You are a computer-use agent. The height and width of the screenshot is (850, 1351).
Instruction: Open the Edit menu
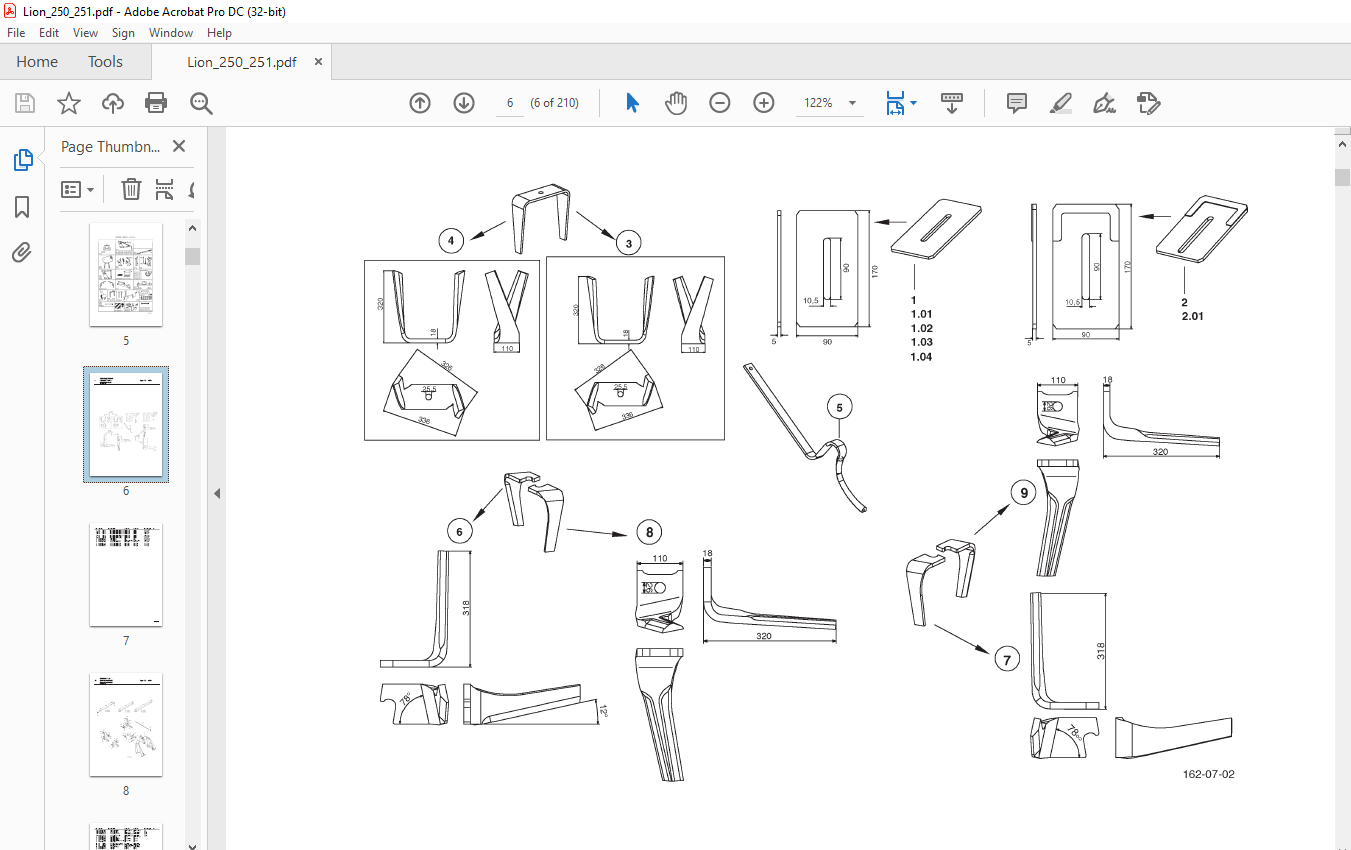49,33
